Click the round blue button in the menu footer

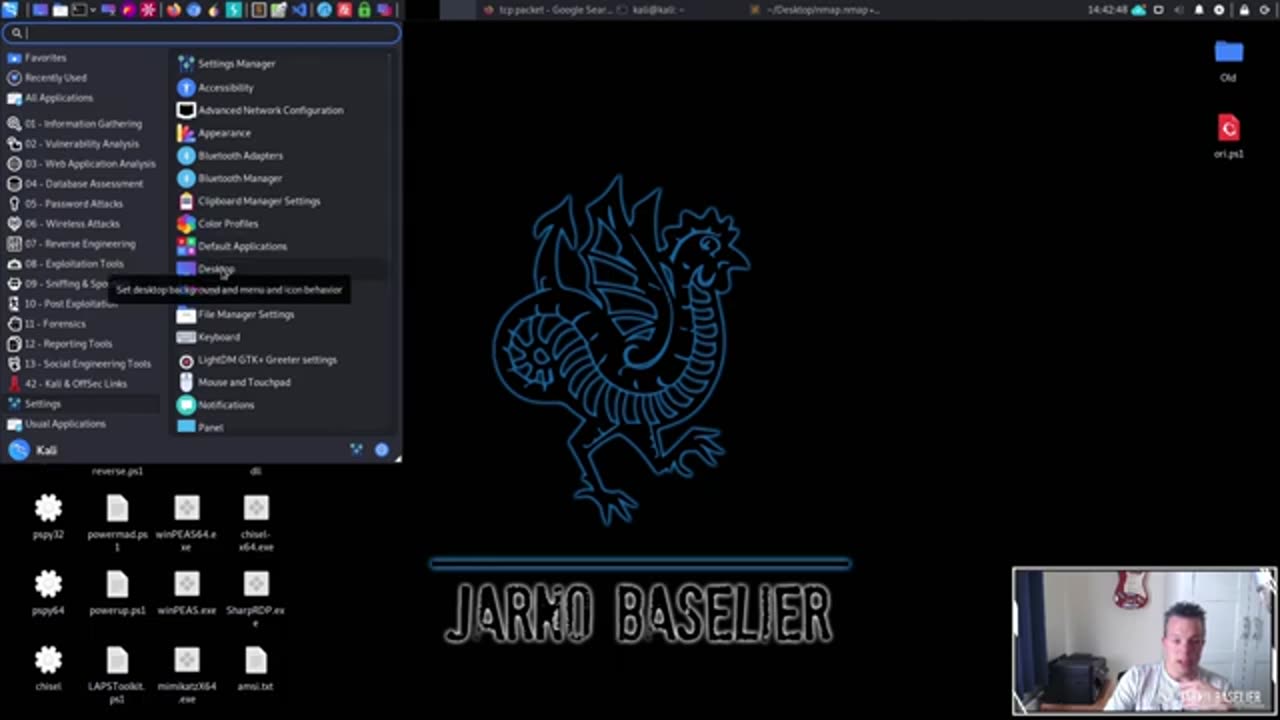[381, 450]
